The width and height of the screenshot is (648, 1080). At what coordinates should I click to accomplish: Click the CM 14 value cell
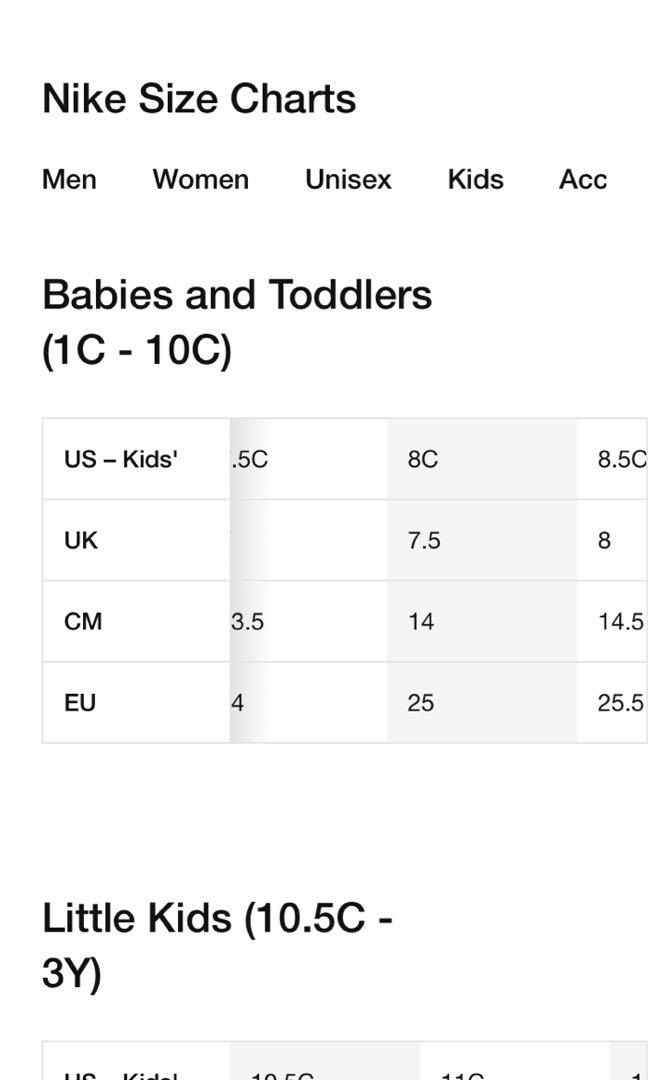tap(481, 621)
